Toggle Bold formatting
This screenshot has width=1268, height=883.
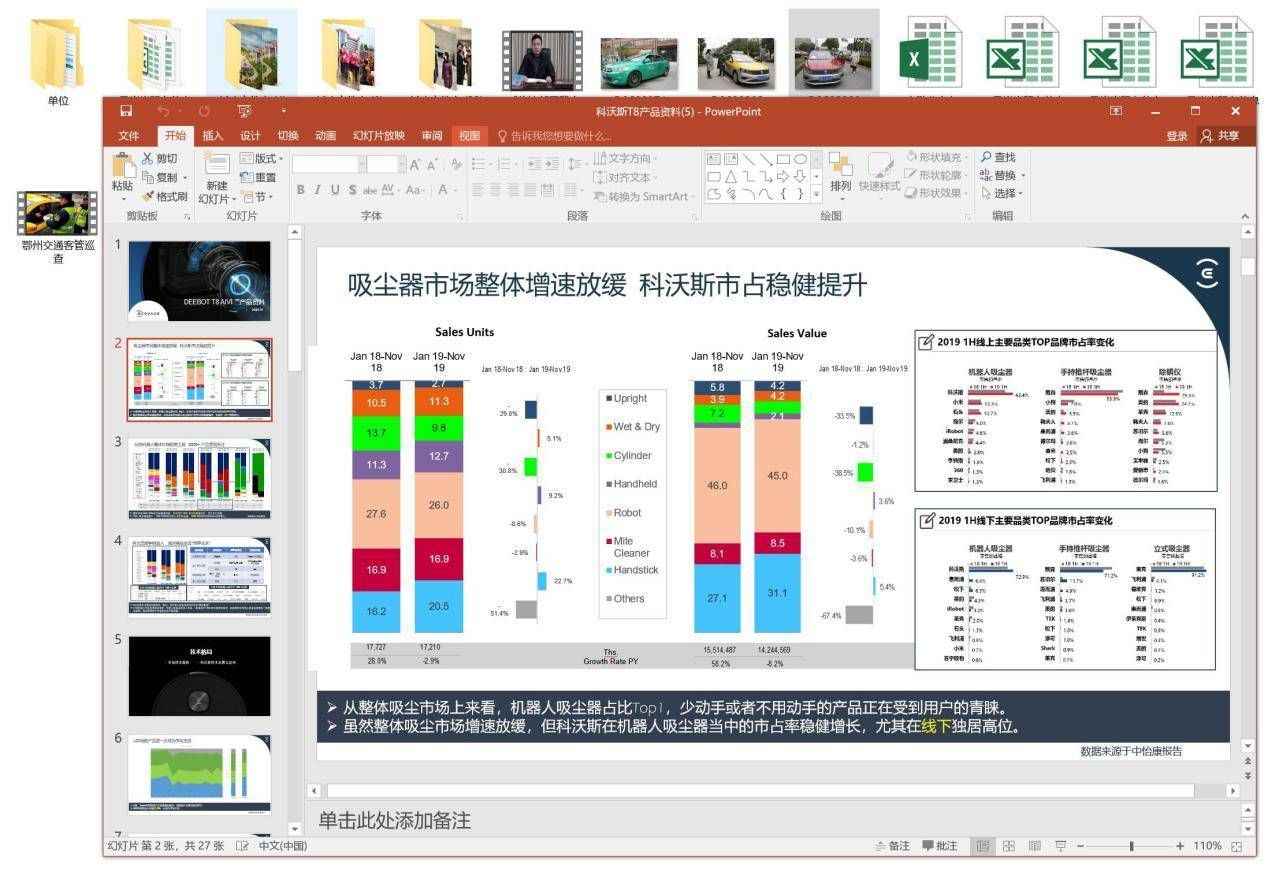(x=301, y=190)
